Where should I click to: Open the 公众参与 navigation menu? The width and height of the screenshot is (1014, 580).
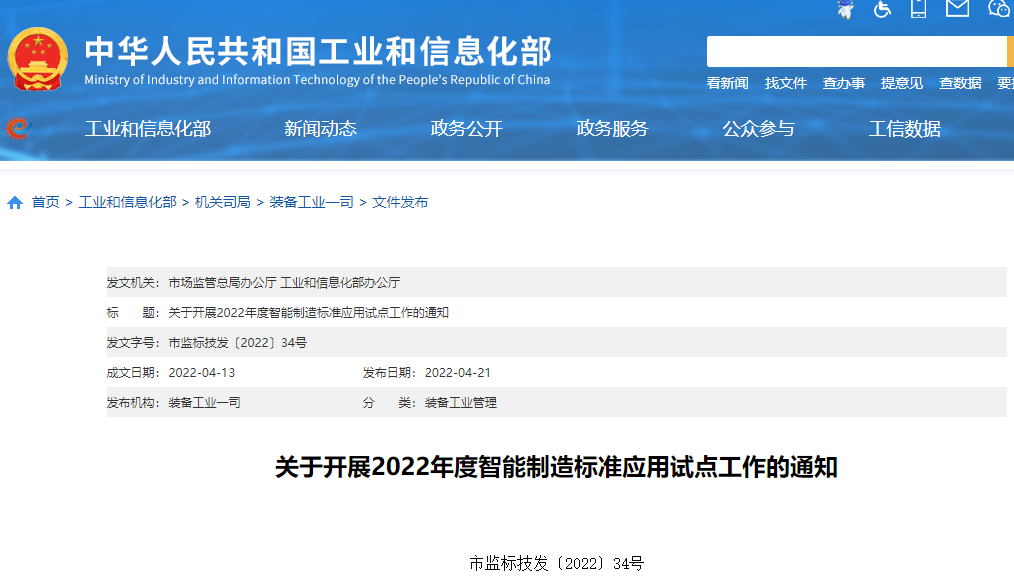click(757, 129)
